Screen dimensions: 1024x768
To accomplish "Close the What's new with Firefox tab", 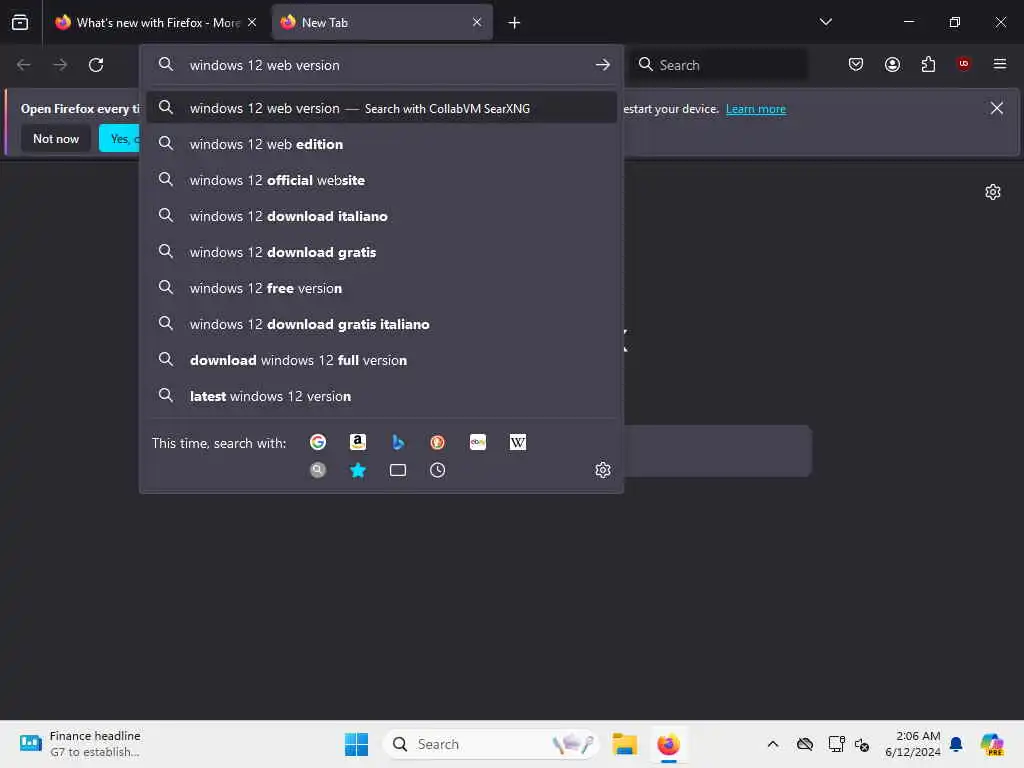I will 252,22.
